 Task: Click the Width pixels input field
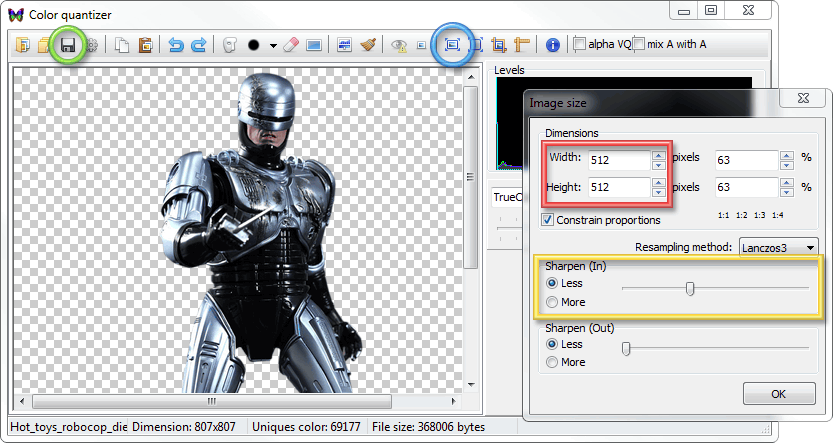pyautogui.click(x=619, y=160)
